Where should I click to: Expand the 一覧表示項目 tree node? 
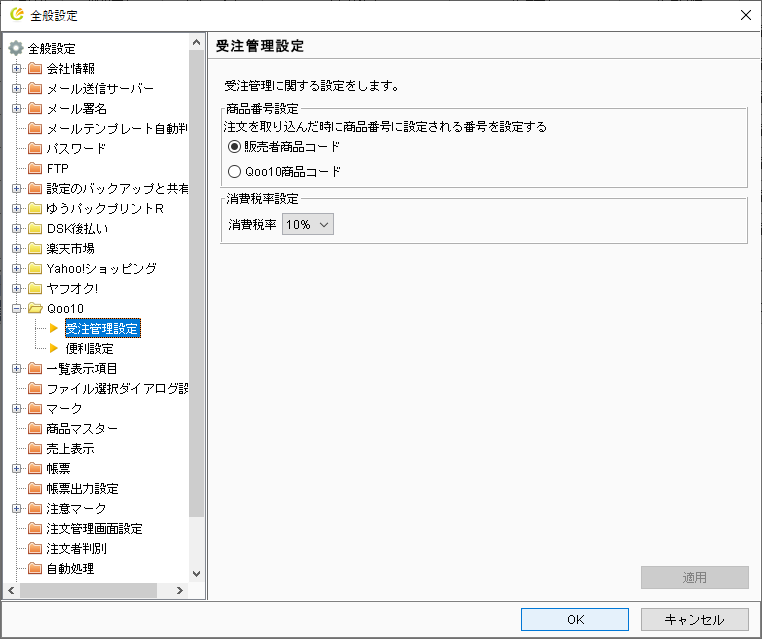[17, 368]
